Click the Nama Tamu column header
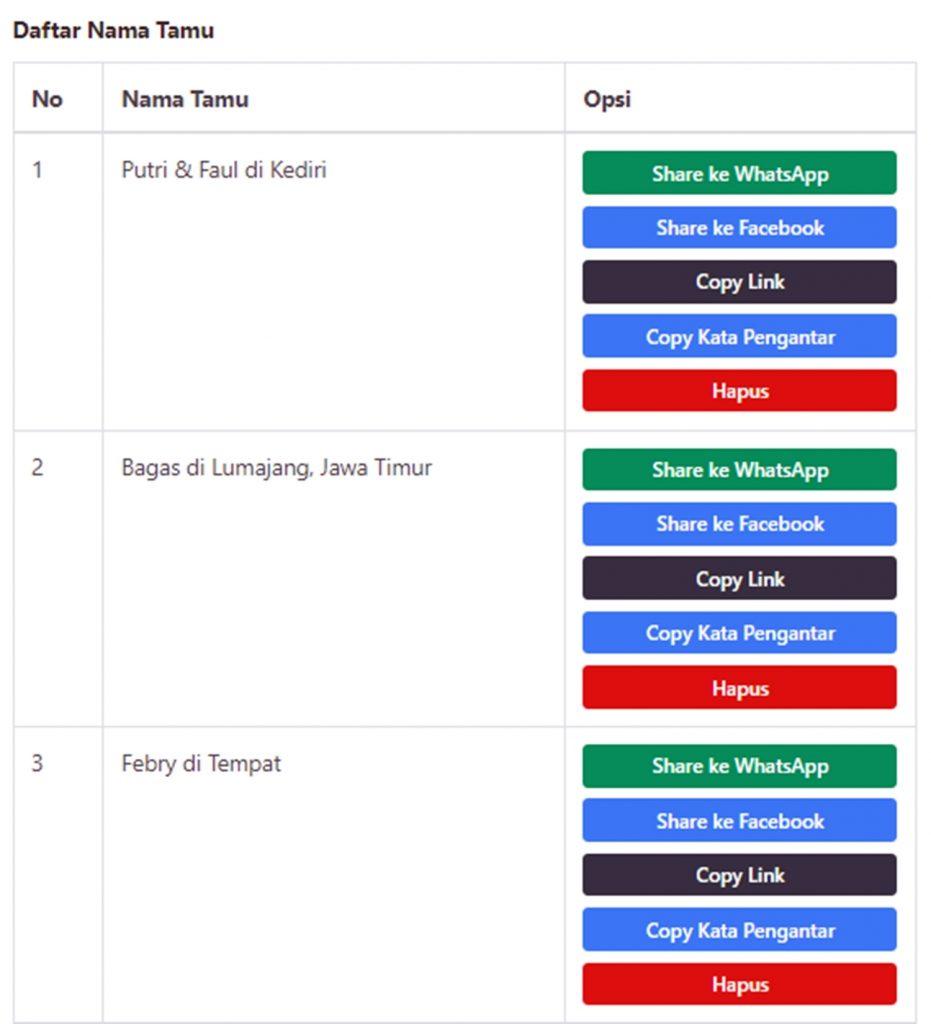 185,99
